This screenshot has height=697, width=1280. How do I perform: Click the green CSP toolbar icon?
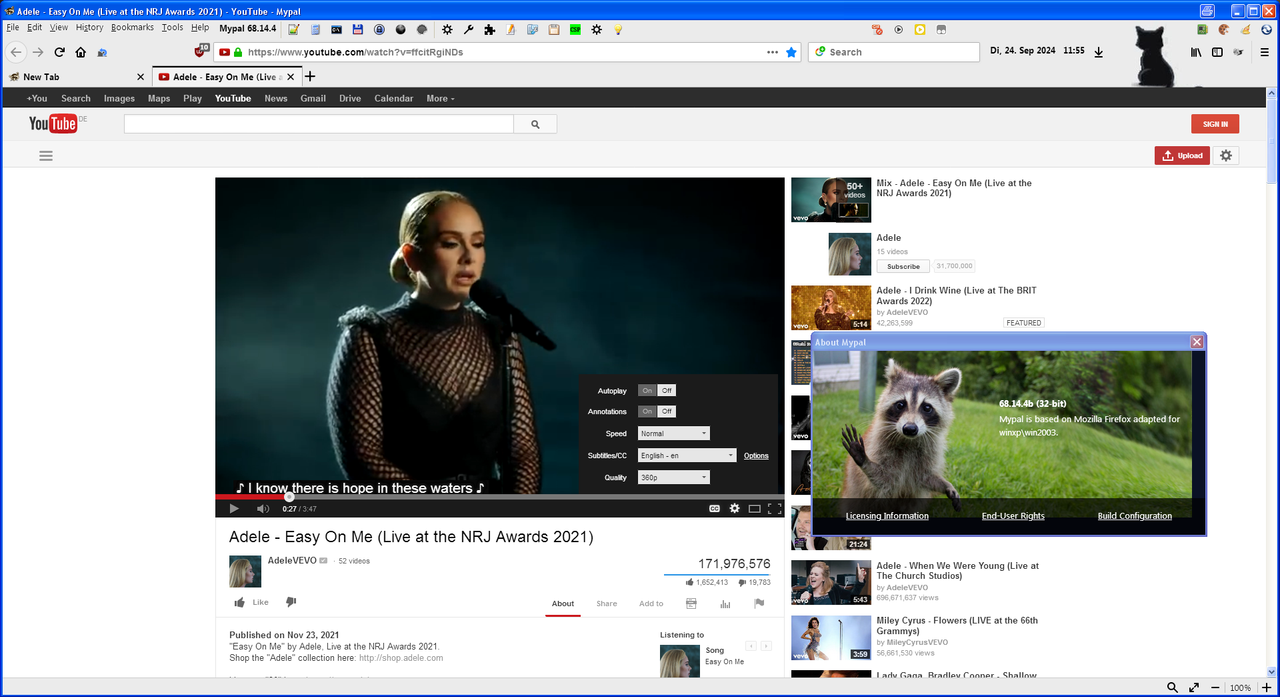(x=575, y=29)
